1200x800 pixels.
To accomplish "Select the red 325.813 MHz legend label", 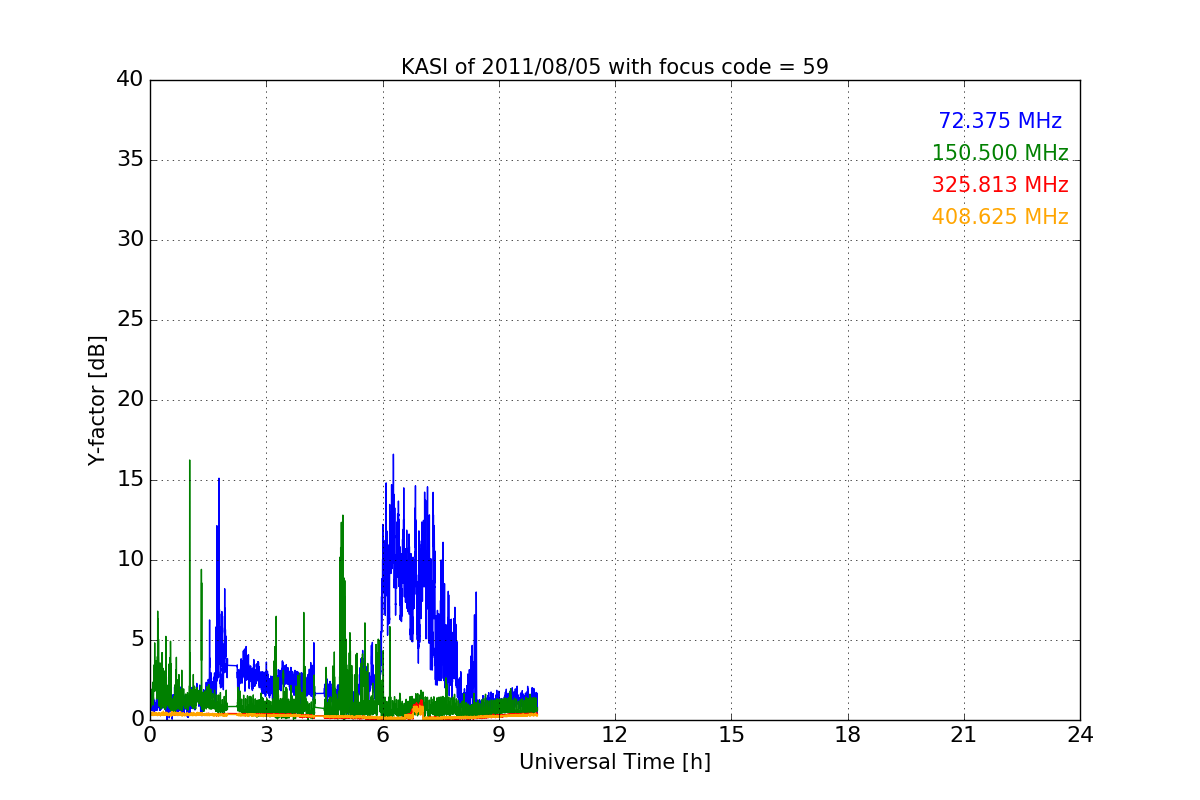I will tap(1000, 185).
